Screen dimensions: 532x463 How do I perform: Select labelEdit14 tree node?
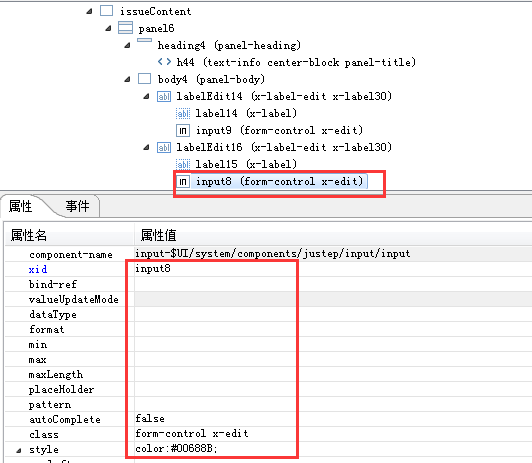click(x=284, y=96)
